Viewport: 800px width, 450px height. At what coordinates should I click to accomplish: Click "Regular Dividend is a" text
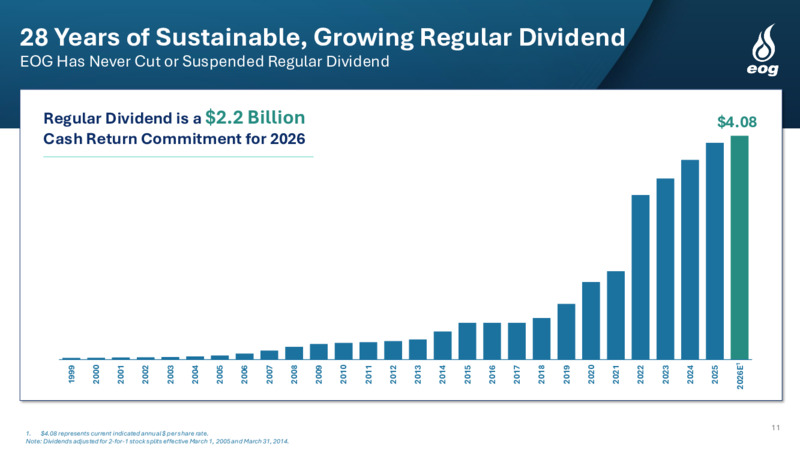tap(122, 118)
